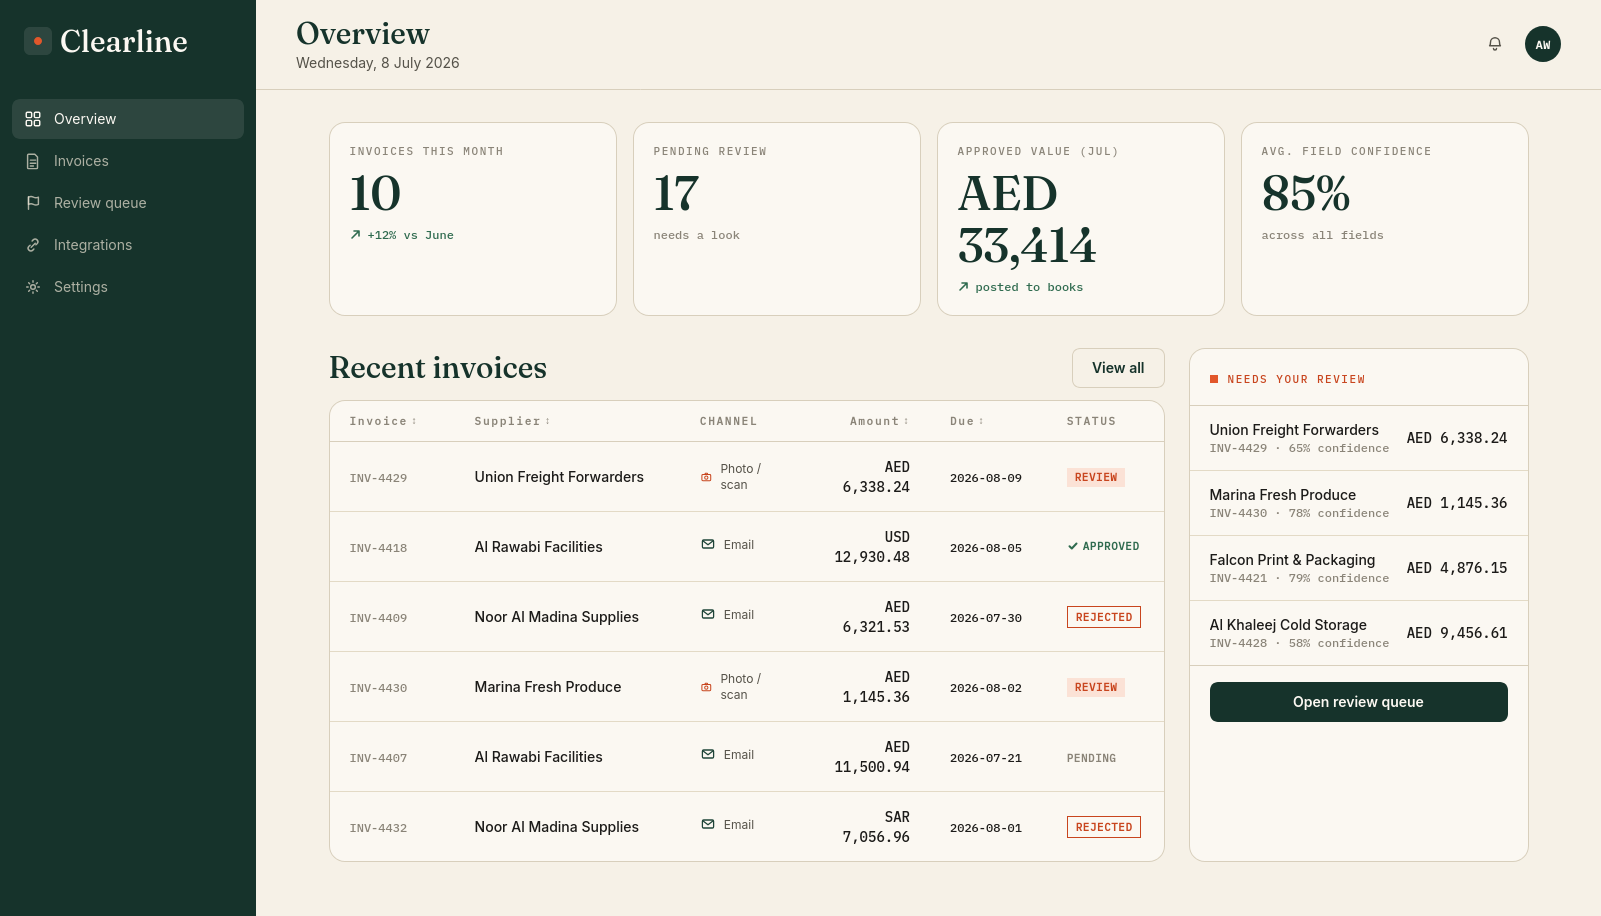Click amount AED 11,500.94

pos(872,757)
